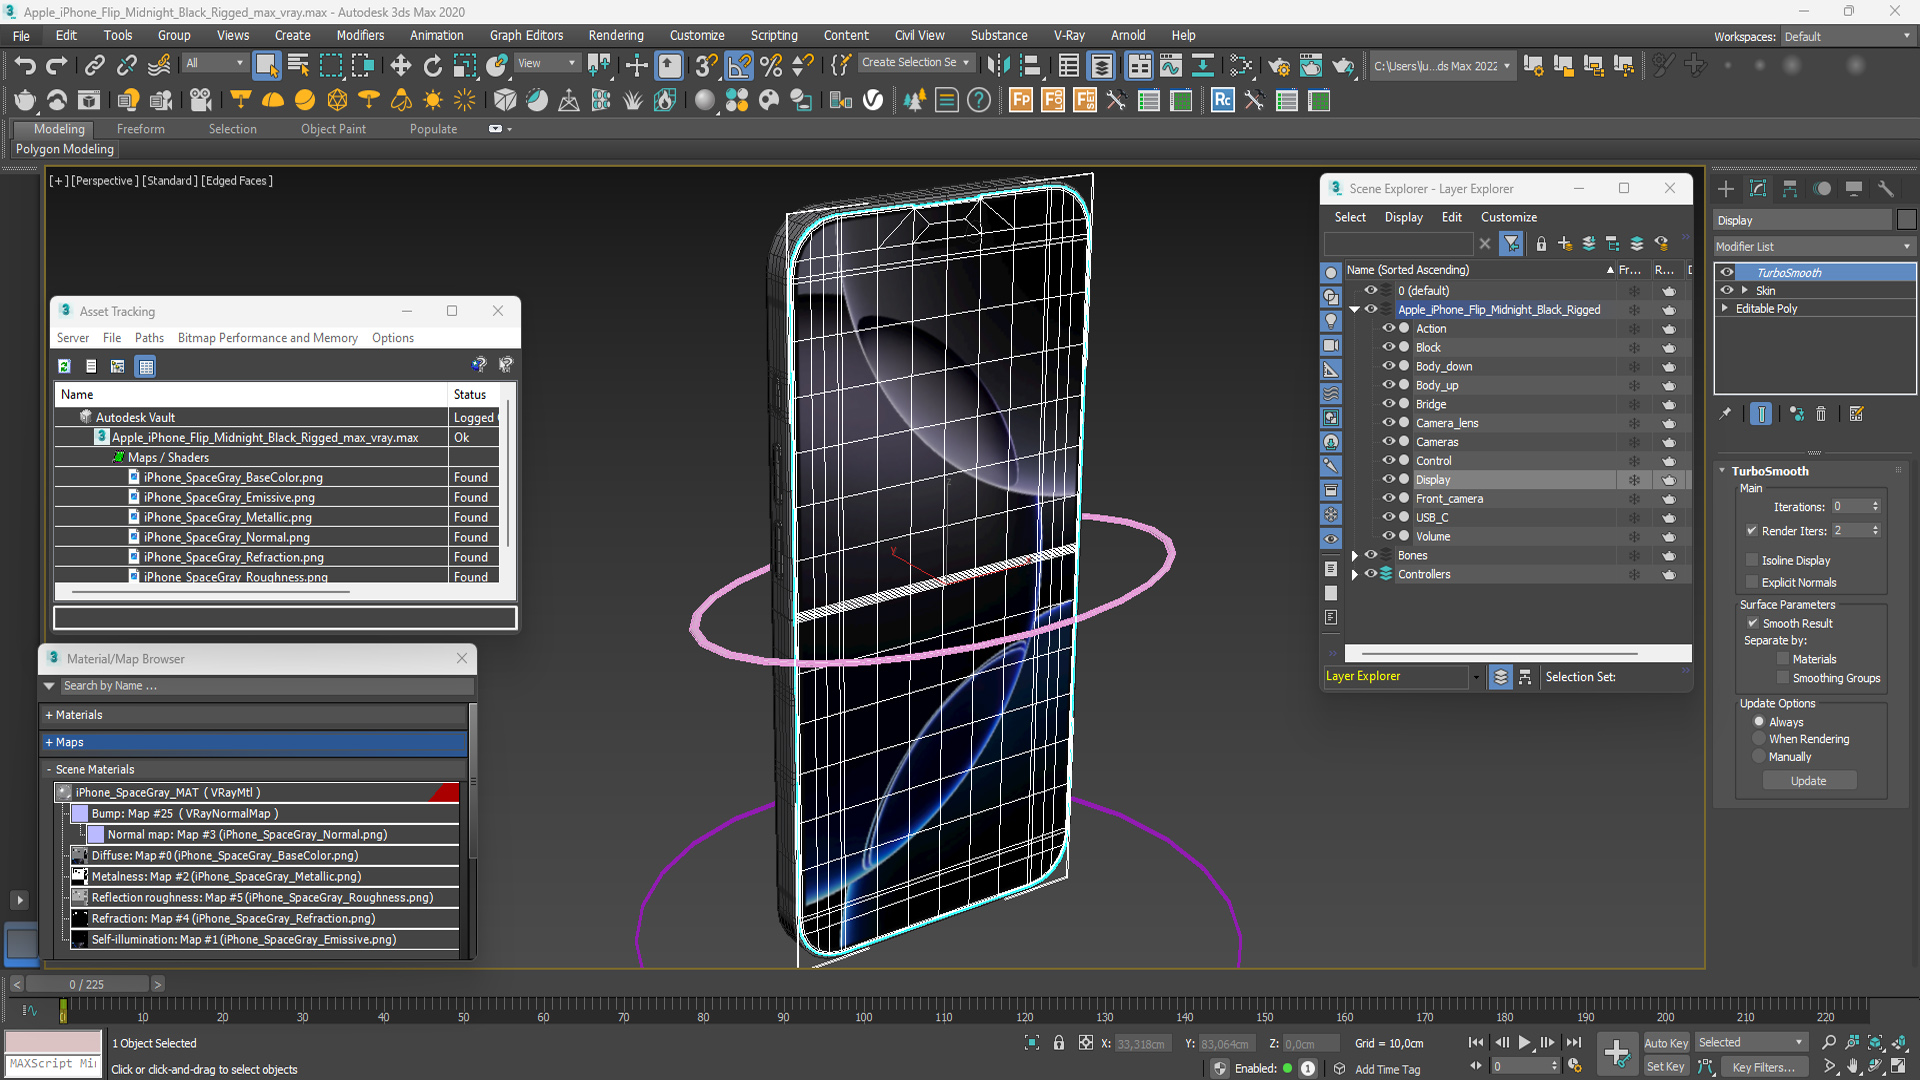1920x1080 pixels.
Task: Click the Selection Lock toggle icon
Action: point(1059,1043)
